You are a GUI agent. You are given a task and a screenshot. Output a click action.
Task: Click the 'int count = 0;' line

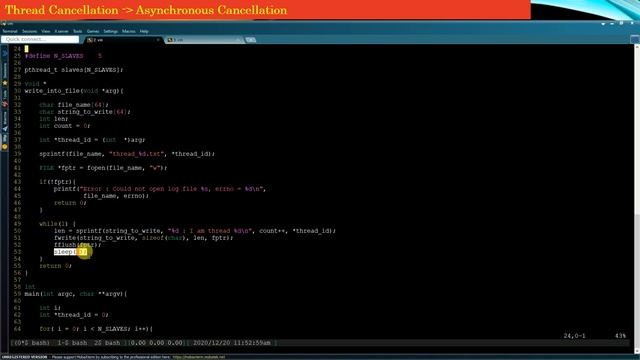pos(64,126)
